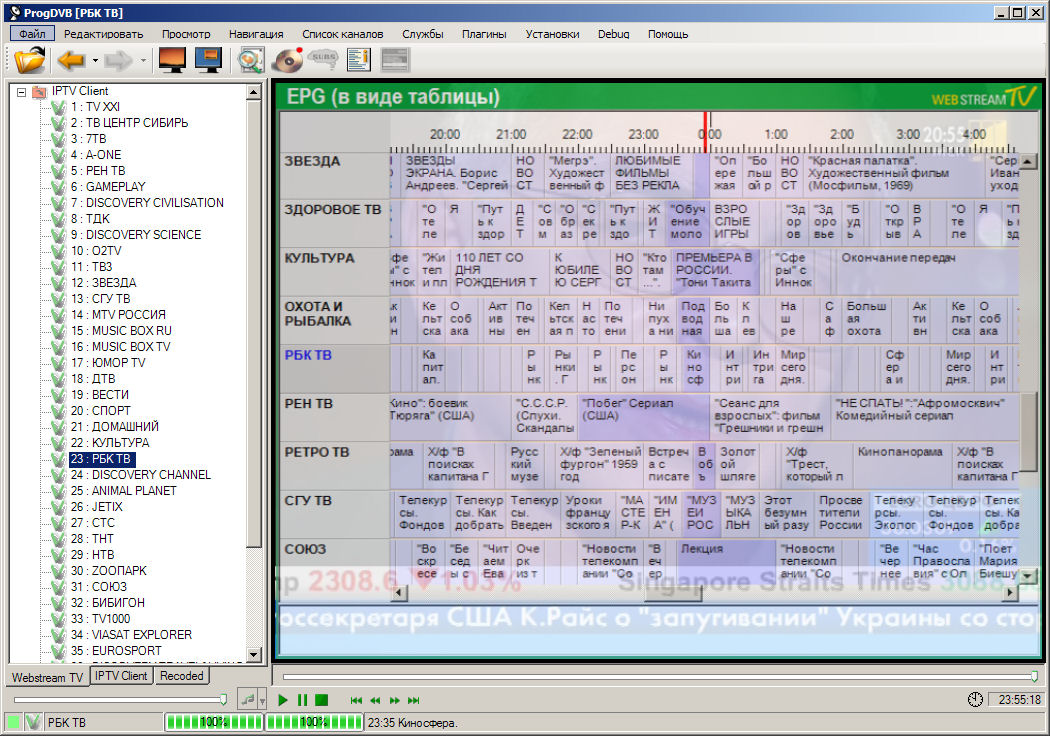This screenshot has height=736, width=1050.
Task: Click the black monitor toolbar icon
Action: pos(172,60)
